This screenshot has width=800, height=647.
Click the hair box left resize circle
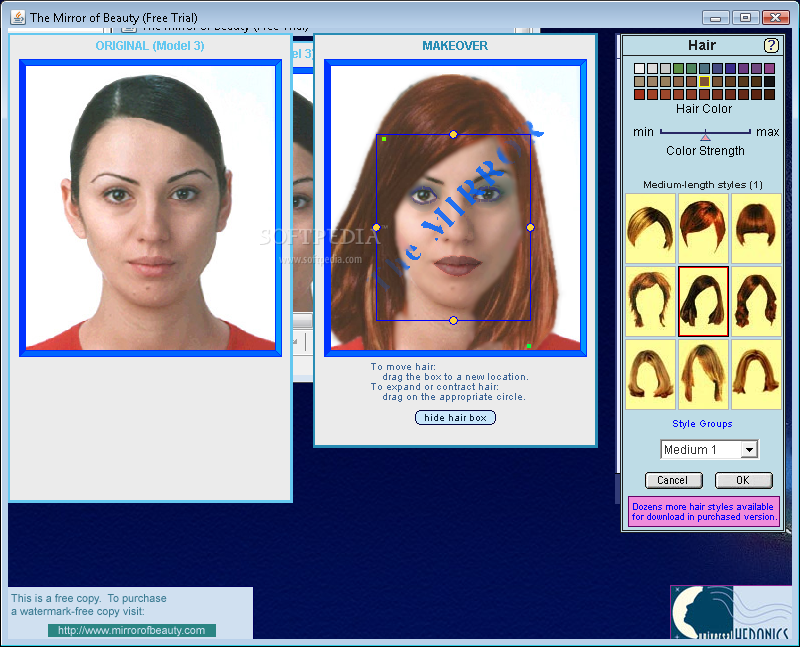(377, 228)
